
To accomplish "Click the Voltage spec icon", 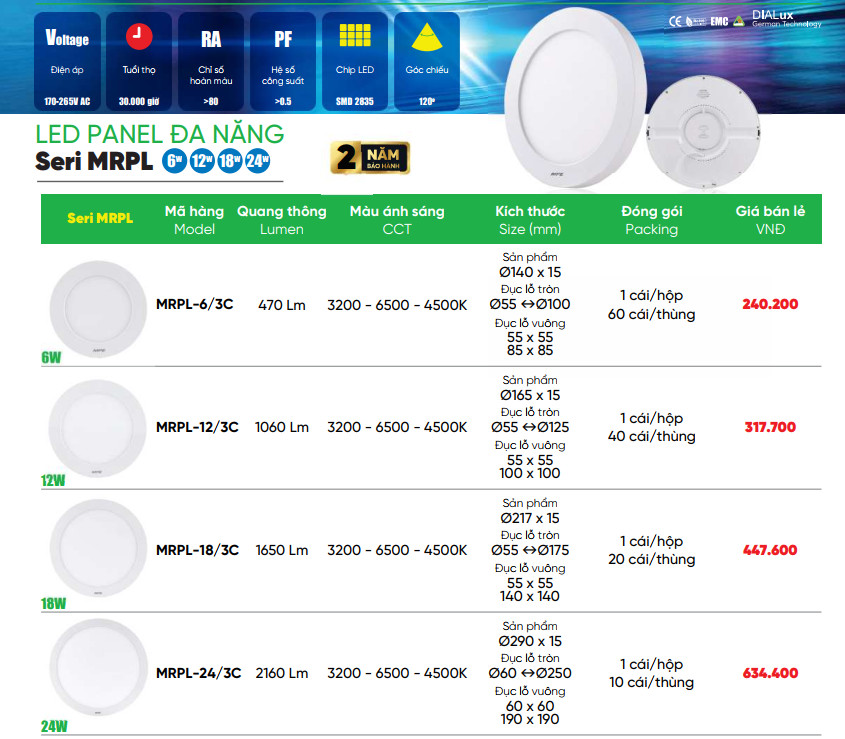I will click(67, 39).
